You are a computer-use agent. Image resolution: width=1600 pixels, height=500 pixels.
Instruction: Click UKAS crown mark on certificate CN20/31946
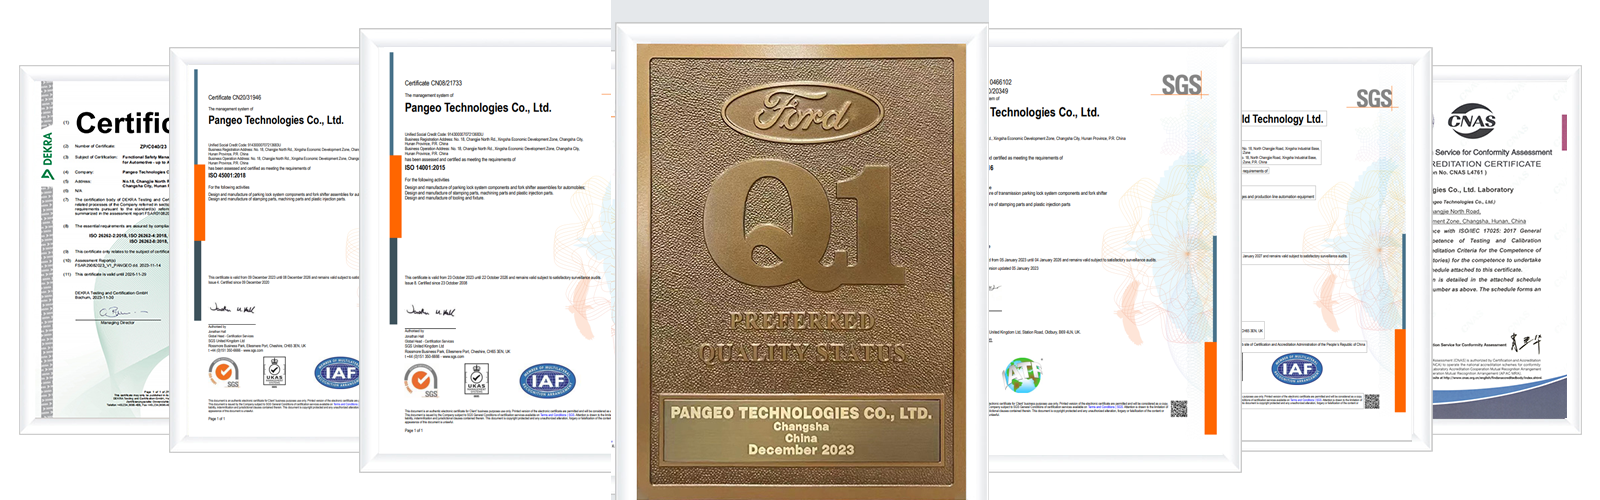click(x=274, y=373)
